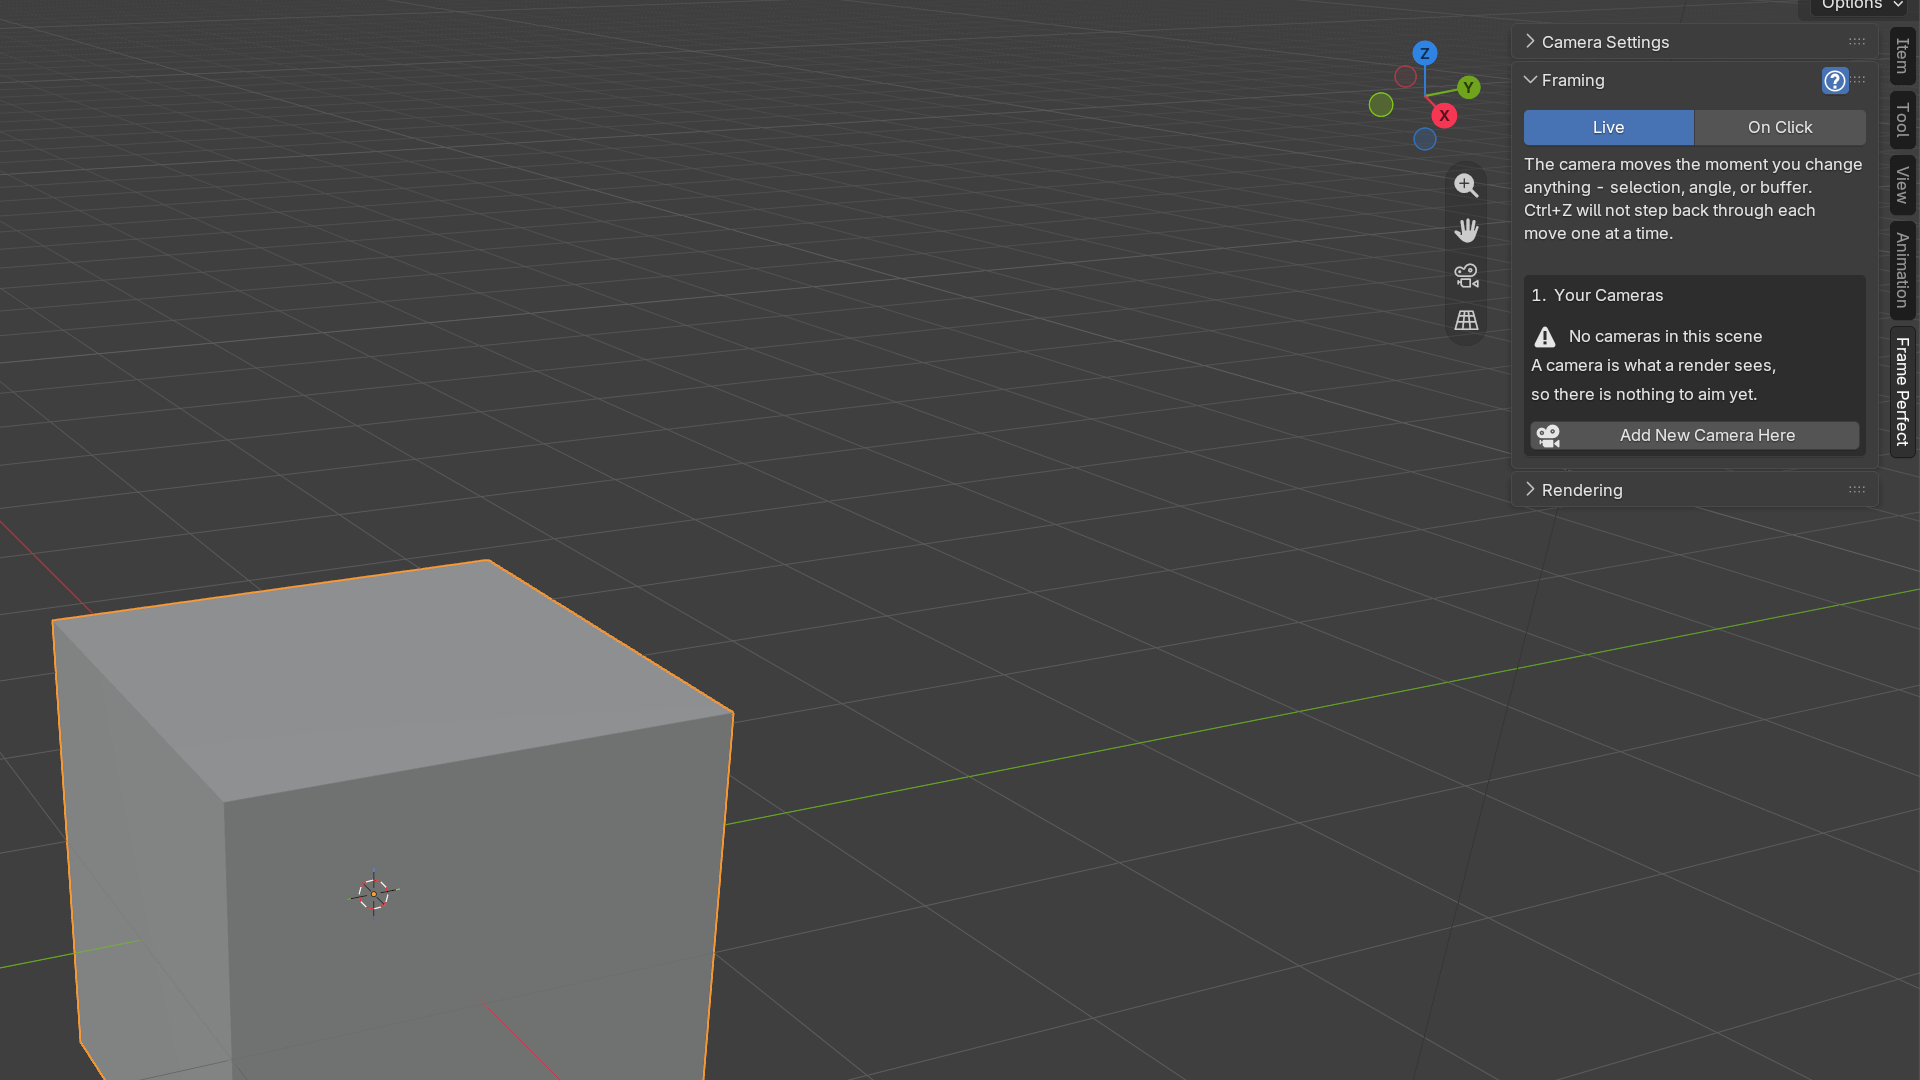Image resolution: width=1920 pixels, height=1080 pixels.
Task: Switch to the Animation sidebar tab
Action: [x=1902, y=271]
